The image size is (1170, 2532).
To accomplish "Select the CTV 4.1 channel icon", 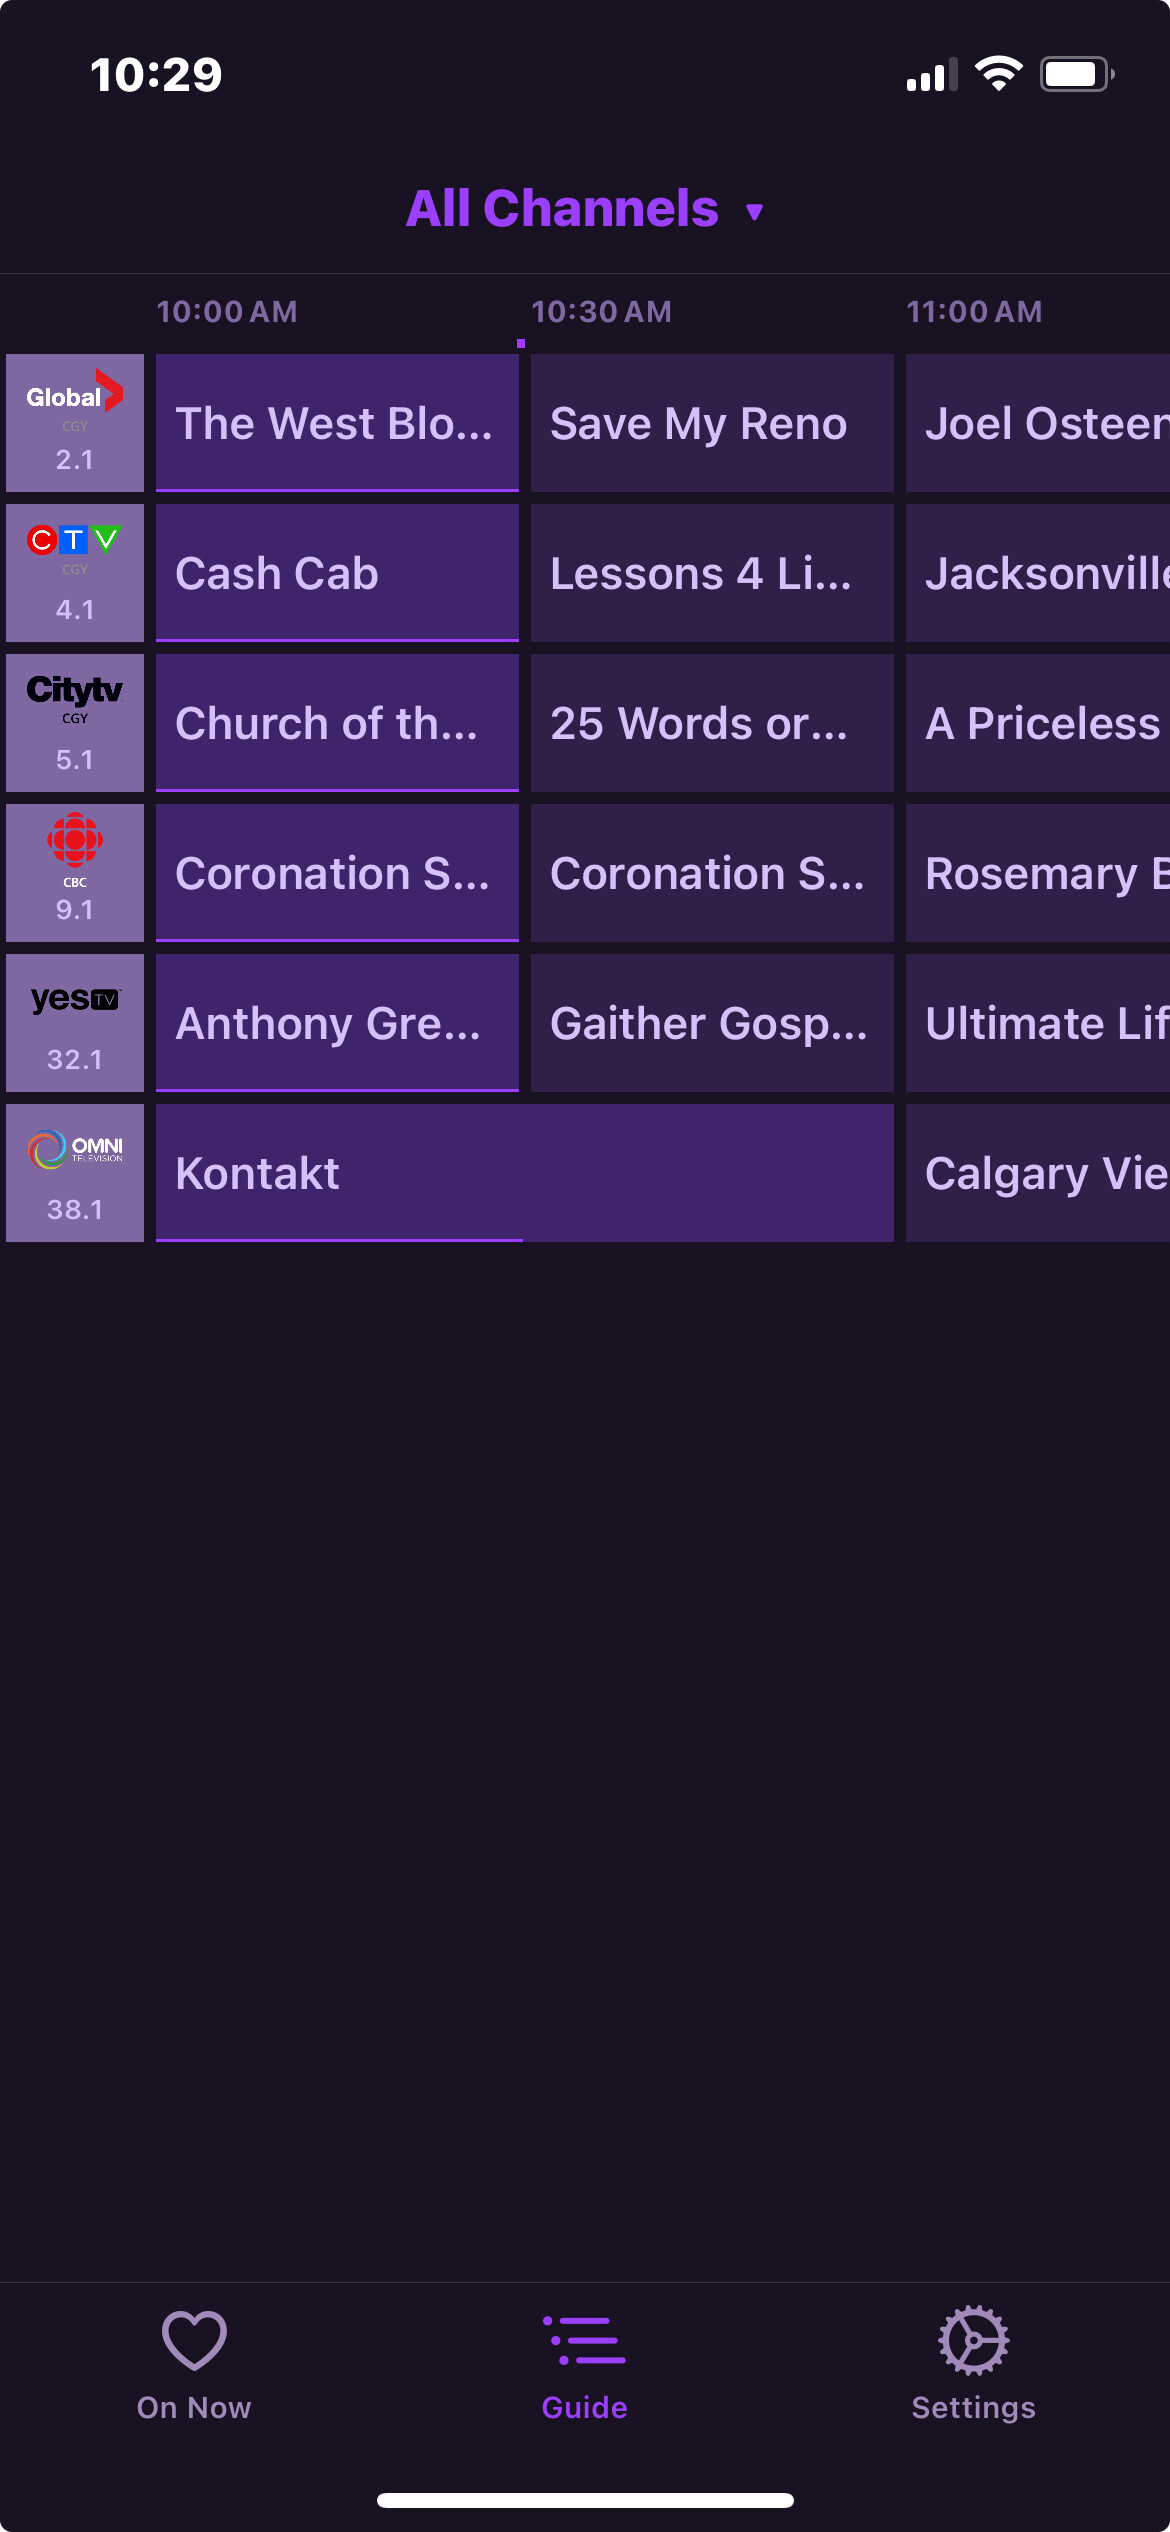I will [75, 572].
